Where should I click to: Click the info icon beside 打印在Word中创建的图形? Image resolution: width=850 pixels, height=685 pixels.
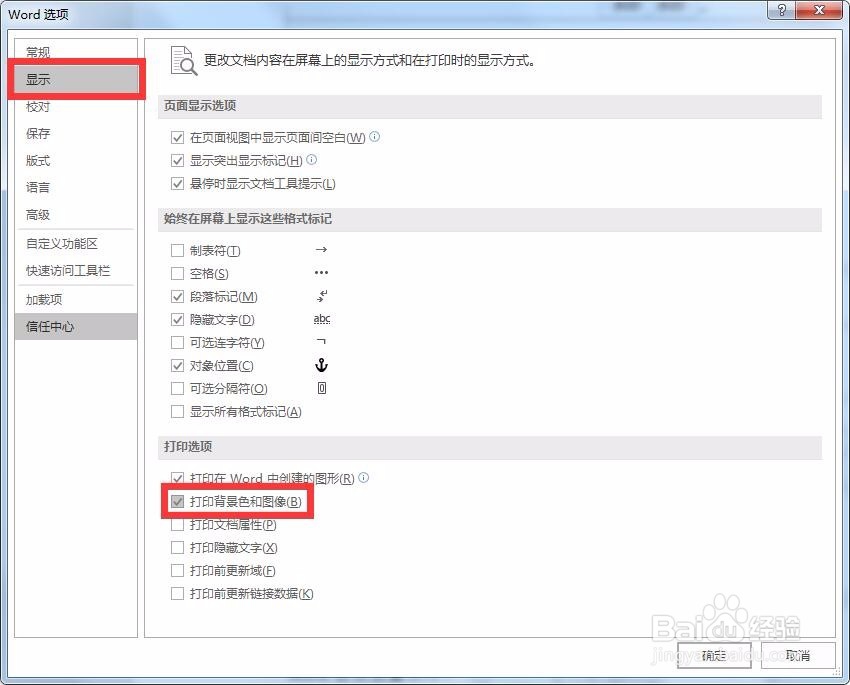click(363, 478)
